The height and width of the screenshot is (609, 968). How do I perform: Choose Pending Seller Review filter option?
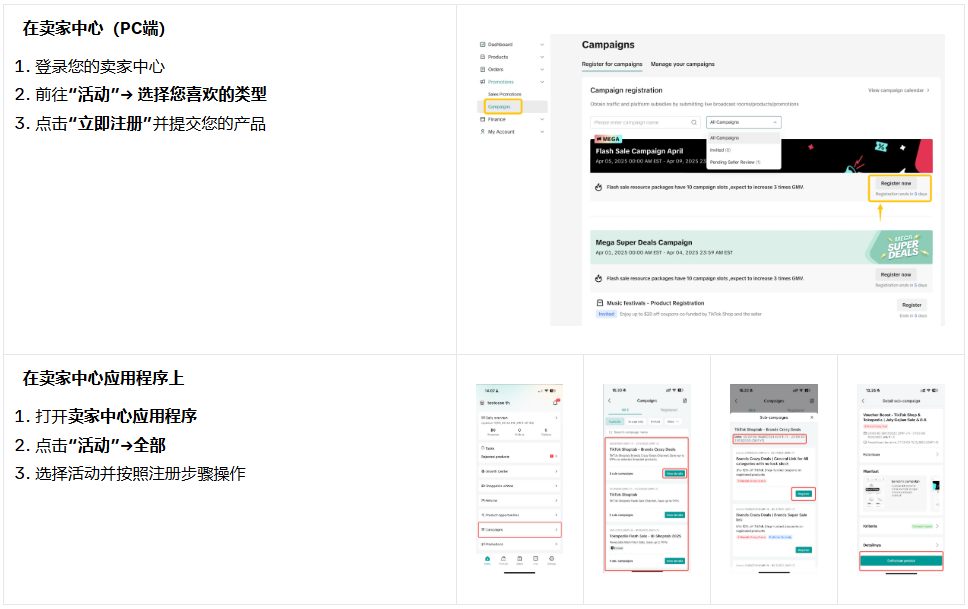point(735,162)
